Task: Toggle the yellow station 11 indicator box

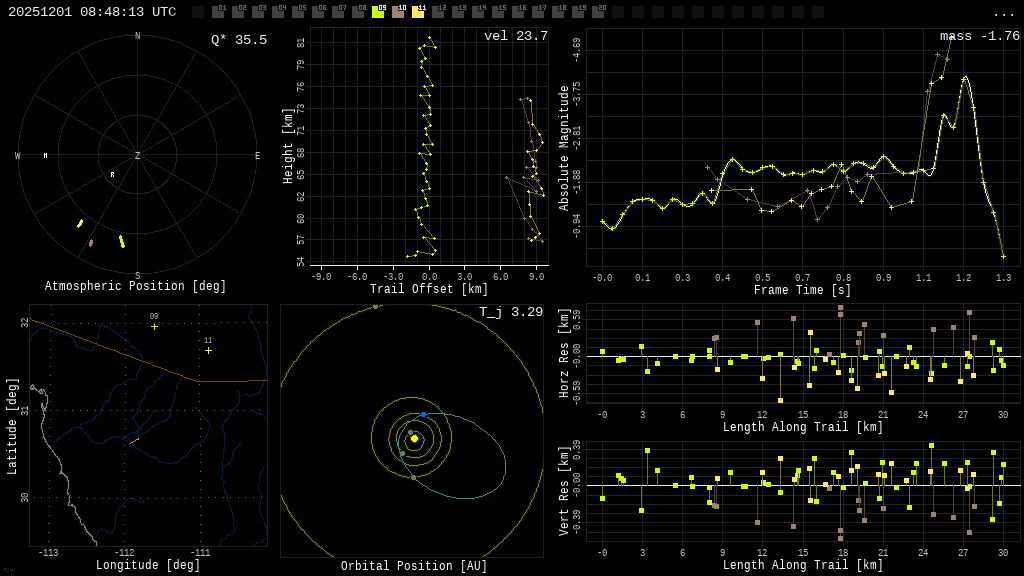Action: tap(418, 12)
